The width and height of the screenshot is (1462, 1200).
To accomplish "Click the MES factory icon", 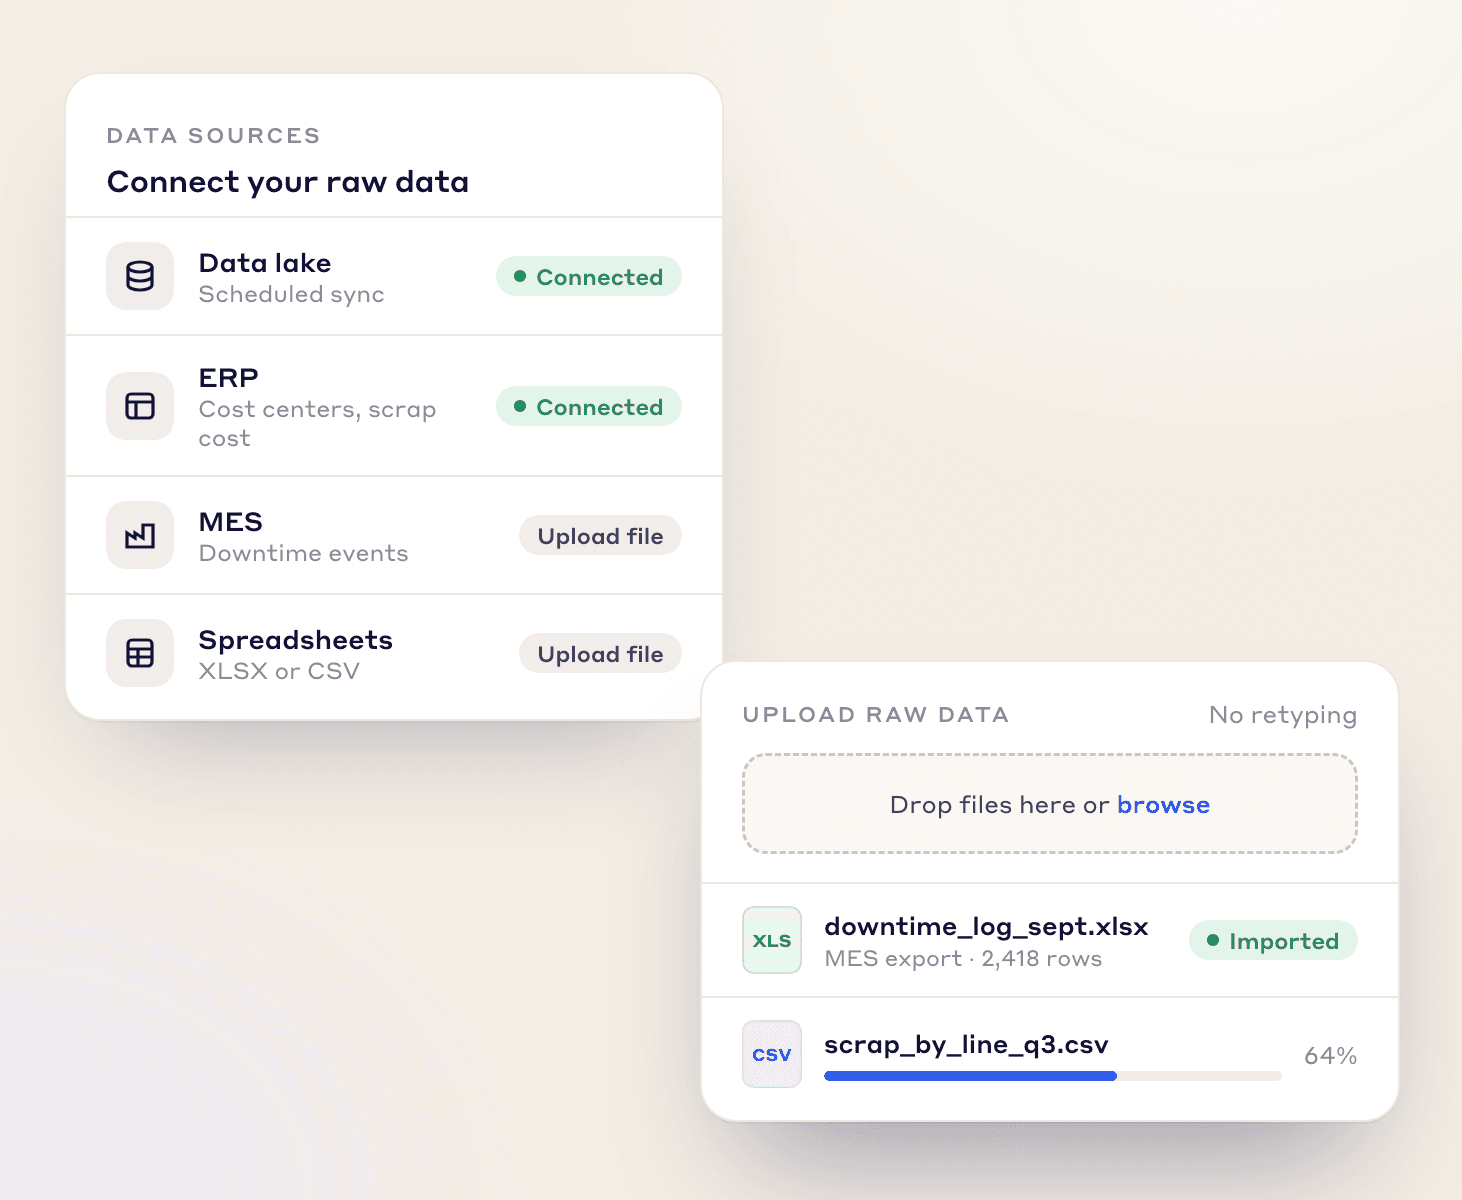I will 140,535.
